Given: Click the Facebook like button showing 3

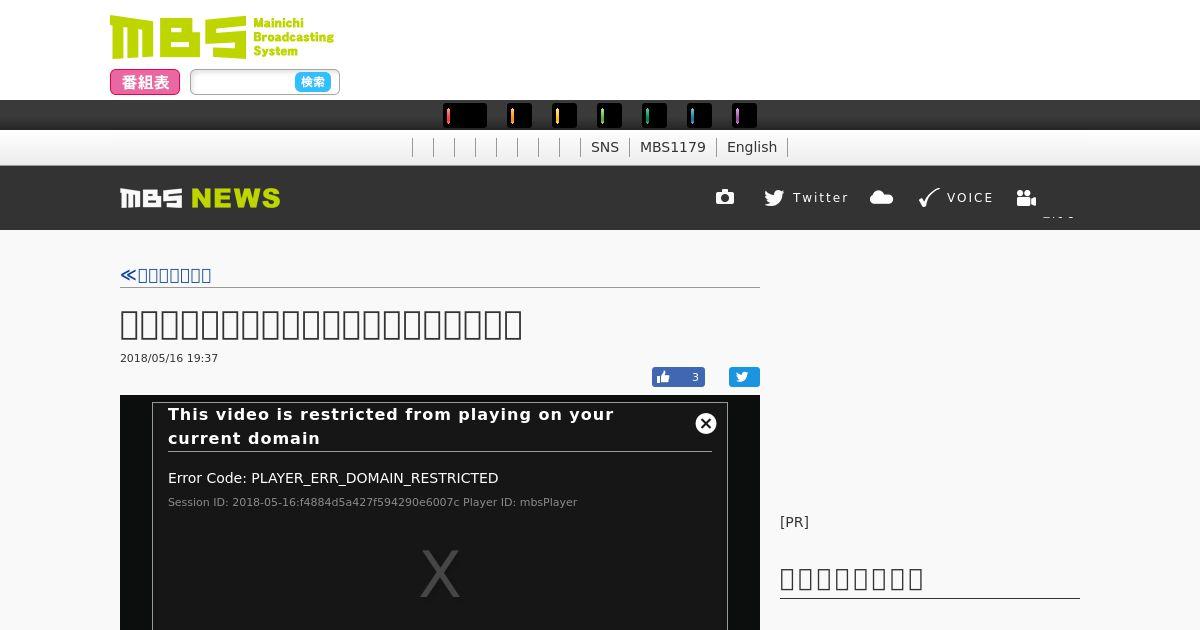Looking at the screenshot, I should [678, 377].
